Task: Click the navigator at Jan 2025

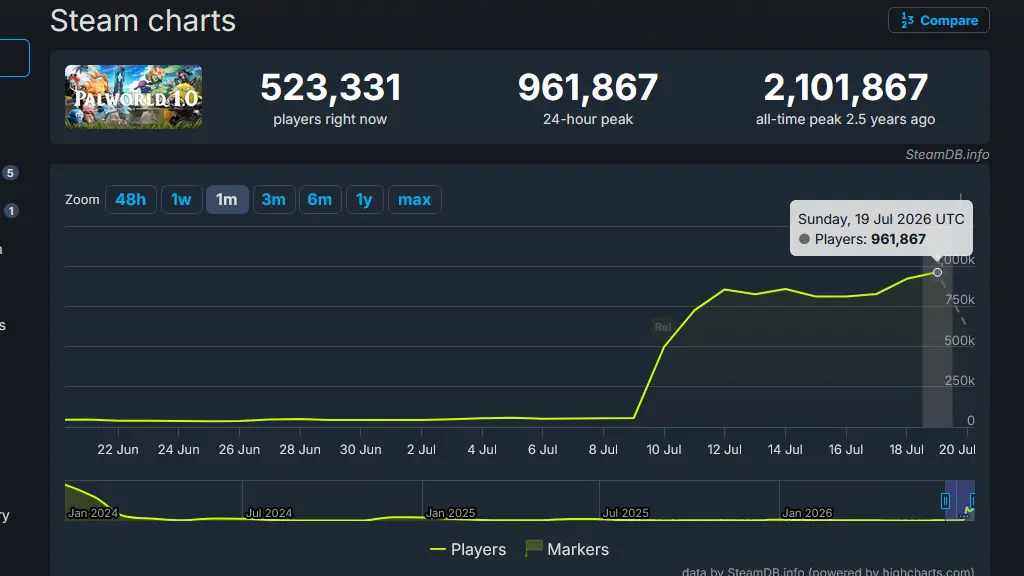Action: 450,513
